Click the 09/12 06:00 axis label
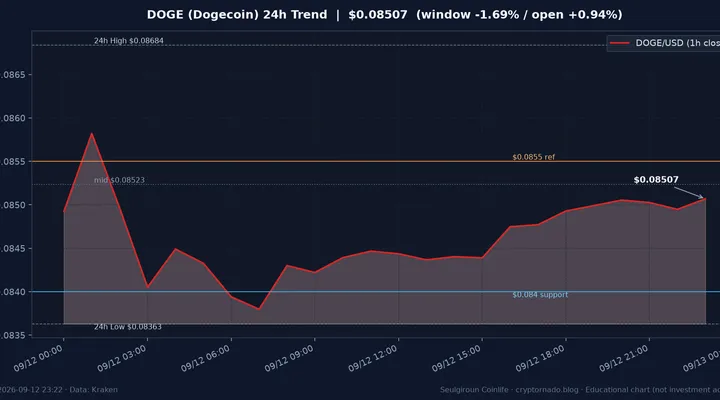Image resolution: width=720 pixels, height=400 pixels. 205,358
